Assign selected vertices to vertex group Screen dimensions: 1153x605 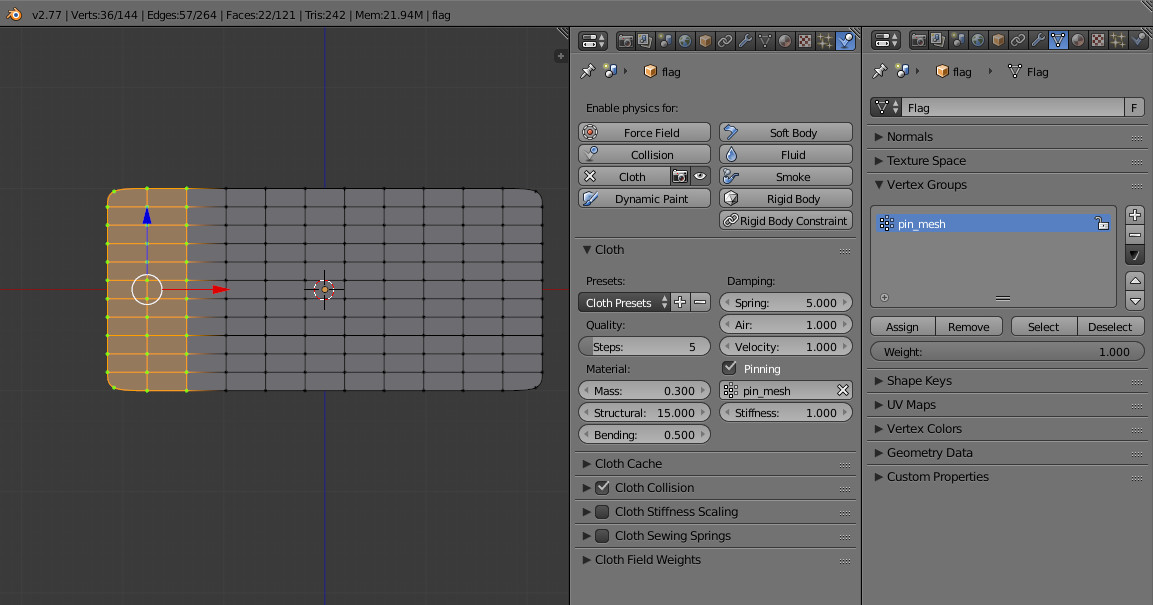(902, 327)
